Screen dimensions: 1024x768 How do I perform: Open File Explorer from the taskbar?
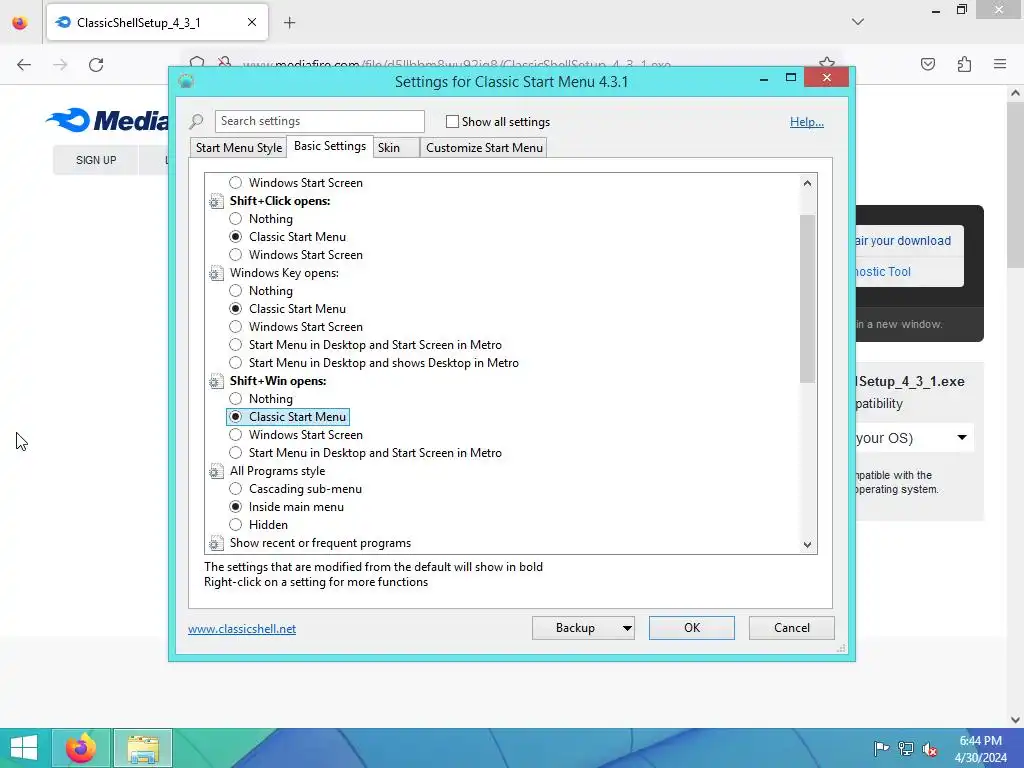tap(143, 748)
